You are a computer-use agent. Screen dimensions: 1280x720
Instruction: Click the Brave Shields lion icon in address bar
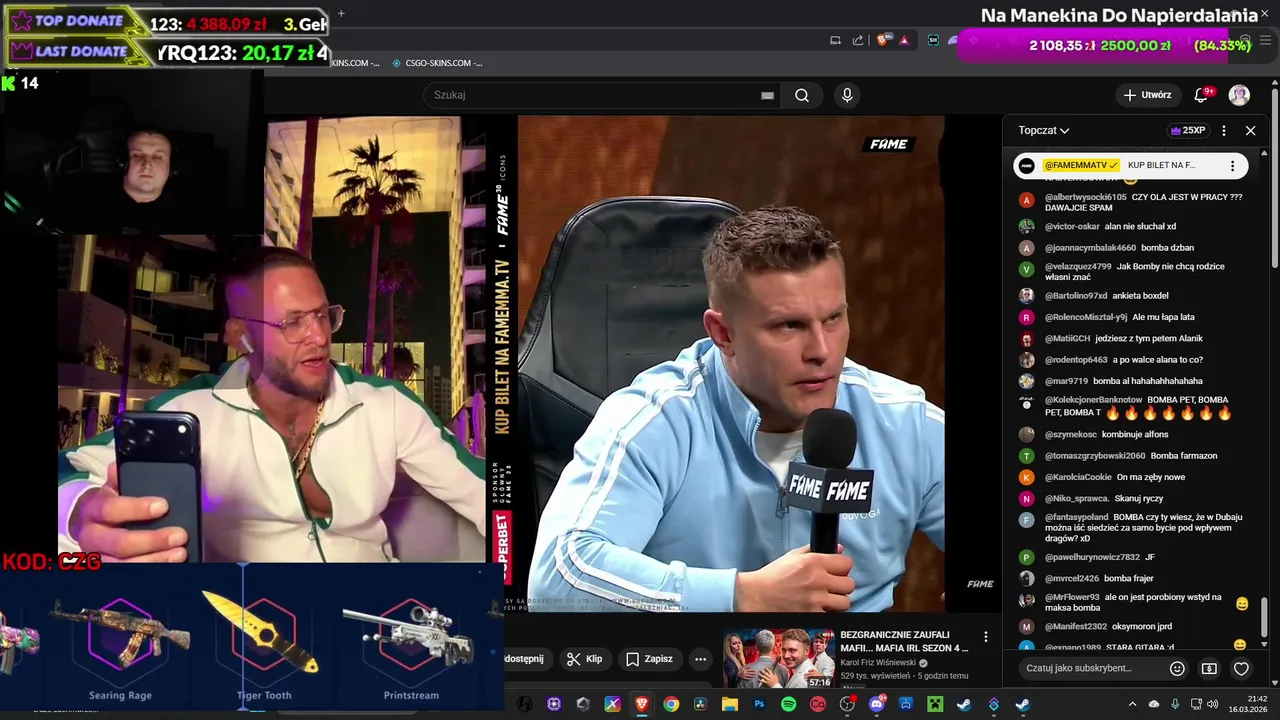(883, 40)
